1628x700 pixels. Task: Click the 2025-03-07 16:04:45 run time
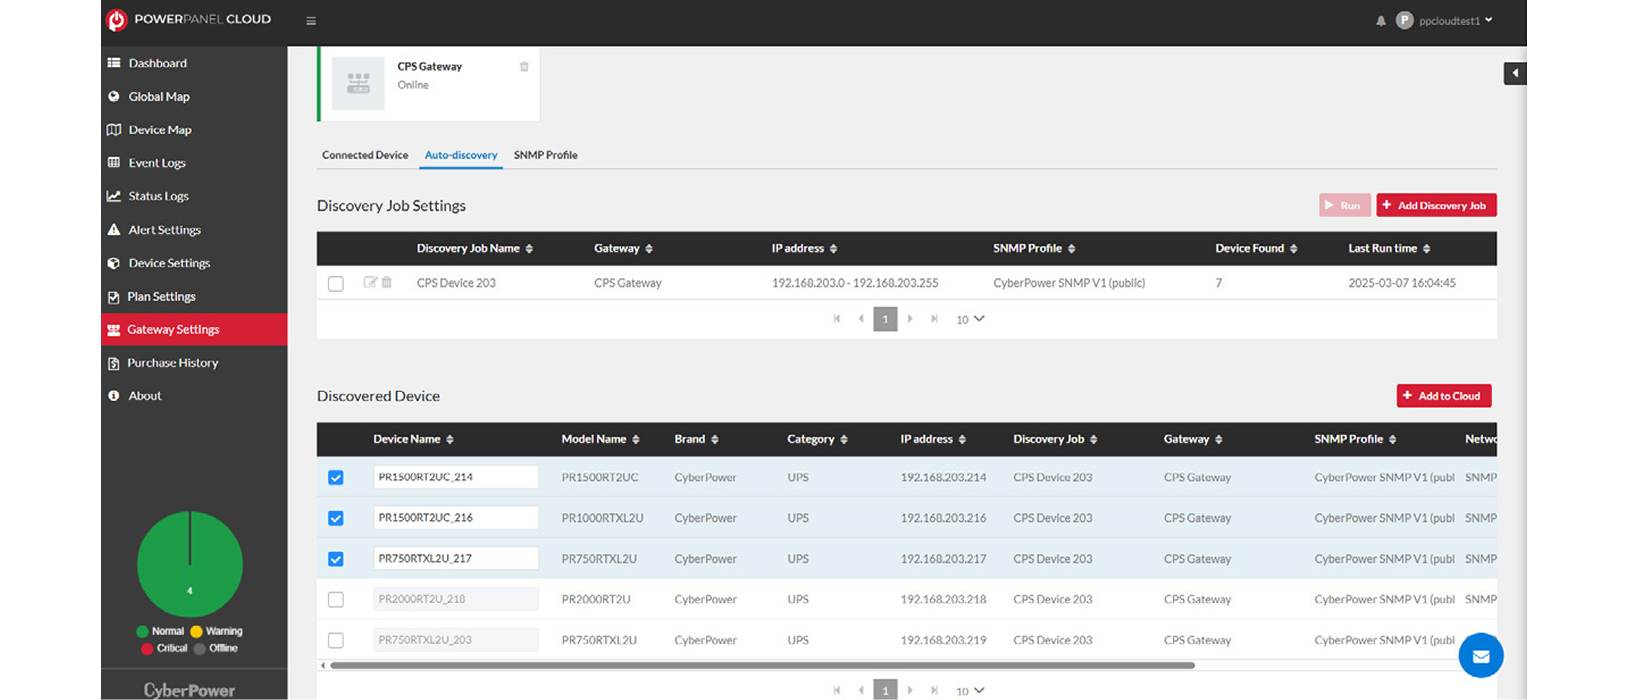click(1402, 284)
